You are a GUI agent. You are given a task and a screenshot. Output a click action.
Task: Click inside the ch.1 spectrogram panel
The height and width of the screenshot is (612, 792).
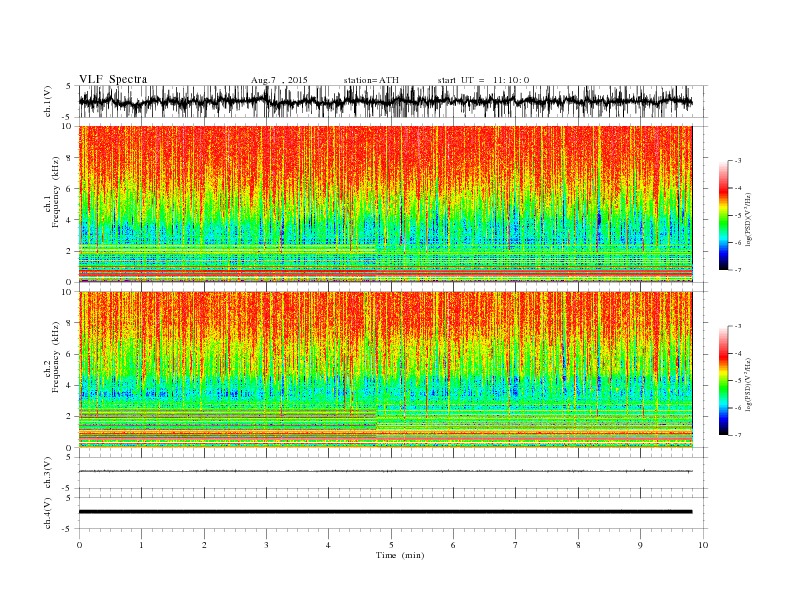[385, 204]
